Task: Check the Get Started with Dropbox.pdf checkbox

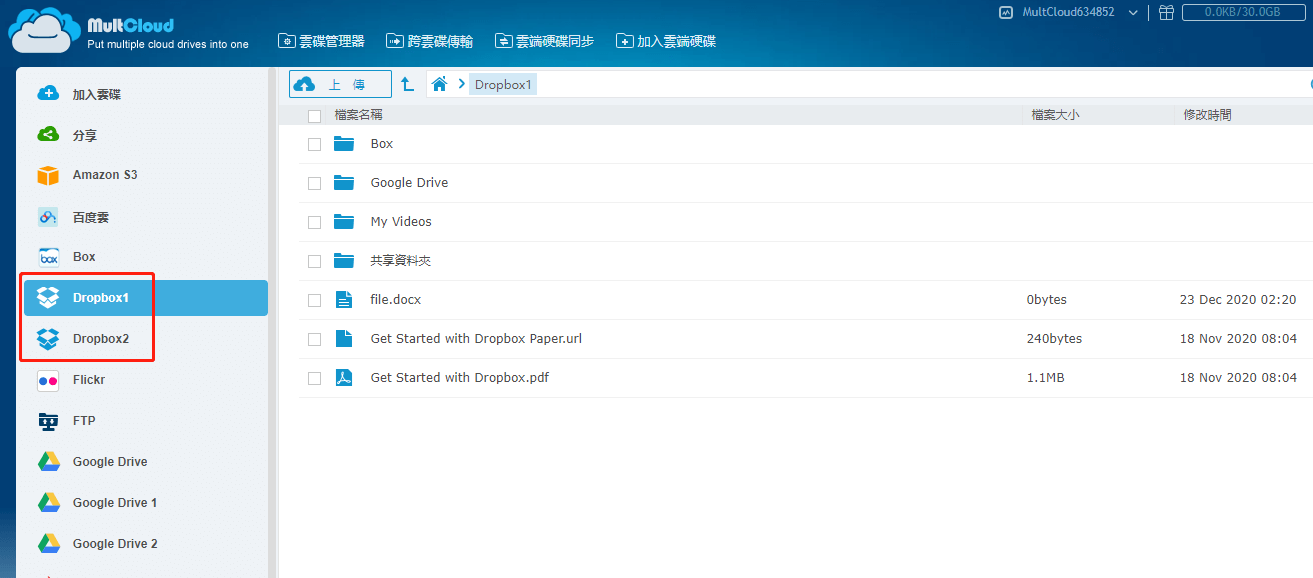Action: pyautogui.click(x=314, y=378)
